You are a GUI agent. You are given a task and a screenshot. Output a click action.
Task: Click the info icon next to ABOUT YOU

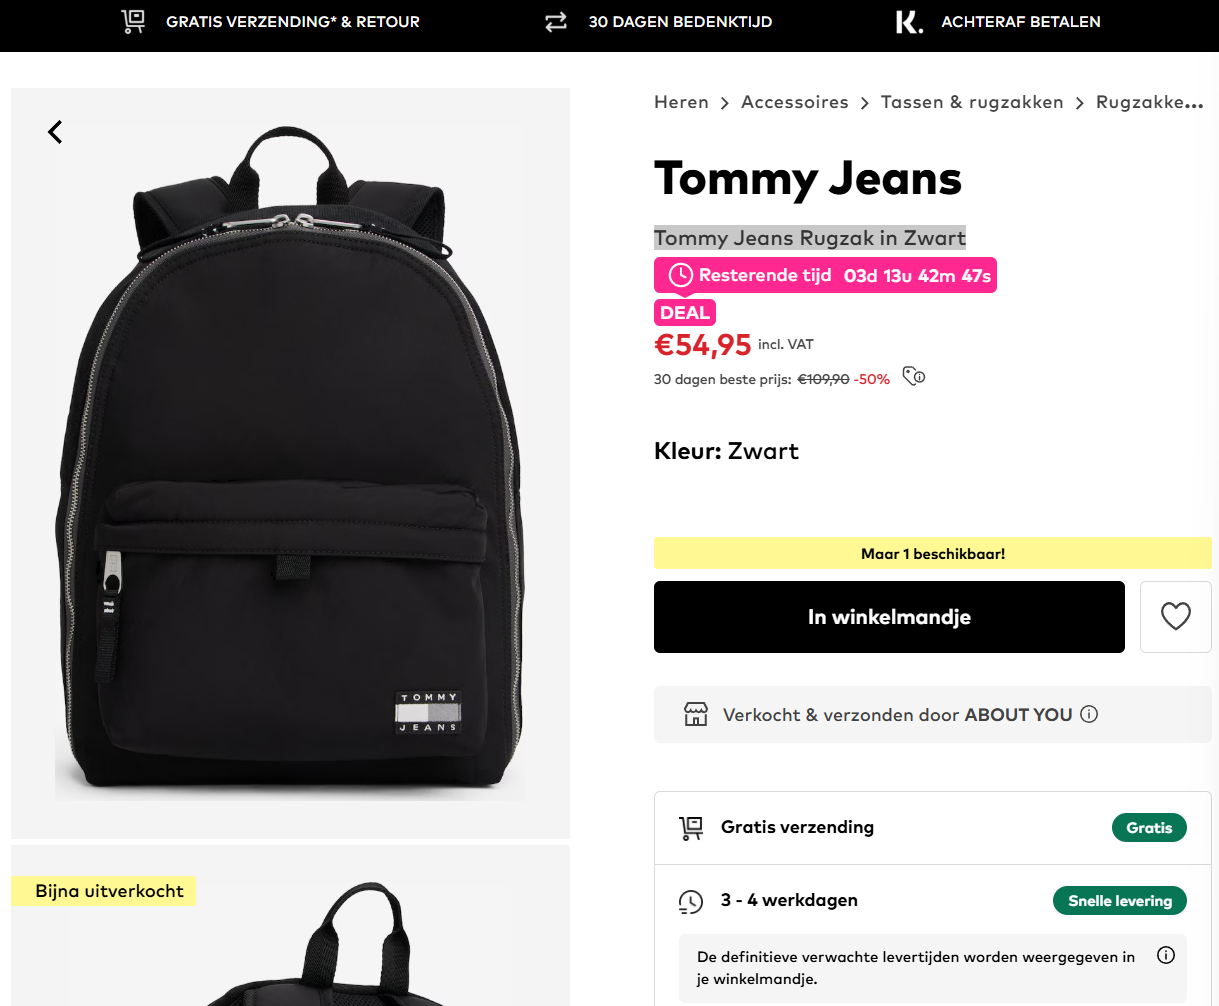click(1087, 714)
